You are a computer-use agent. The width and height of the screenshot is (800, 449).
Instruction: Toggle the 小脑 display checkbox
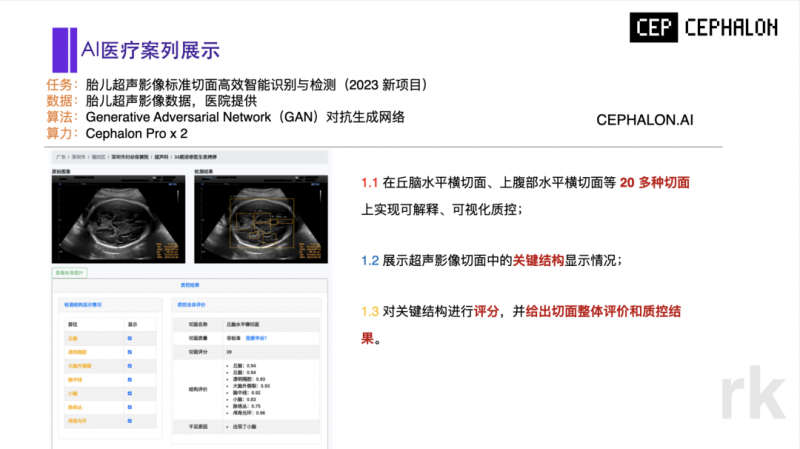tap(130, 393)
